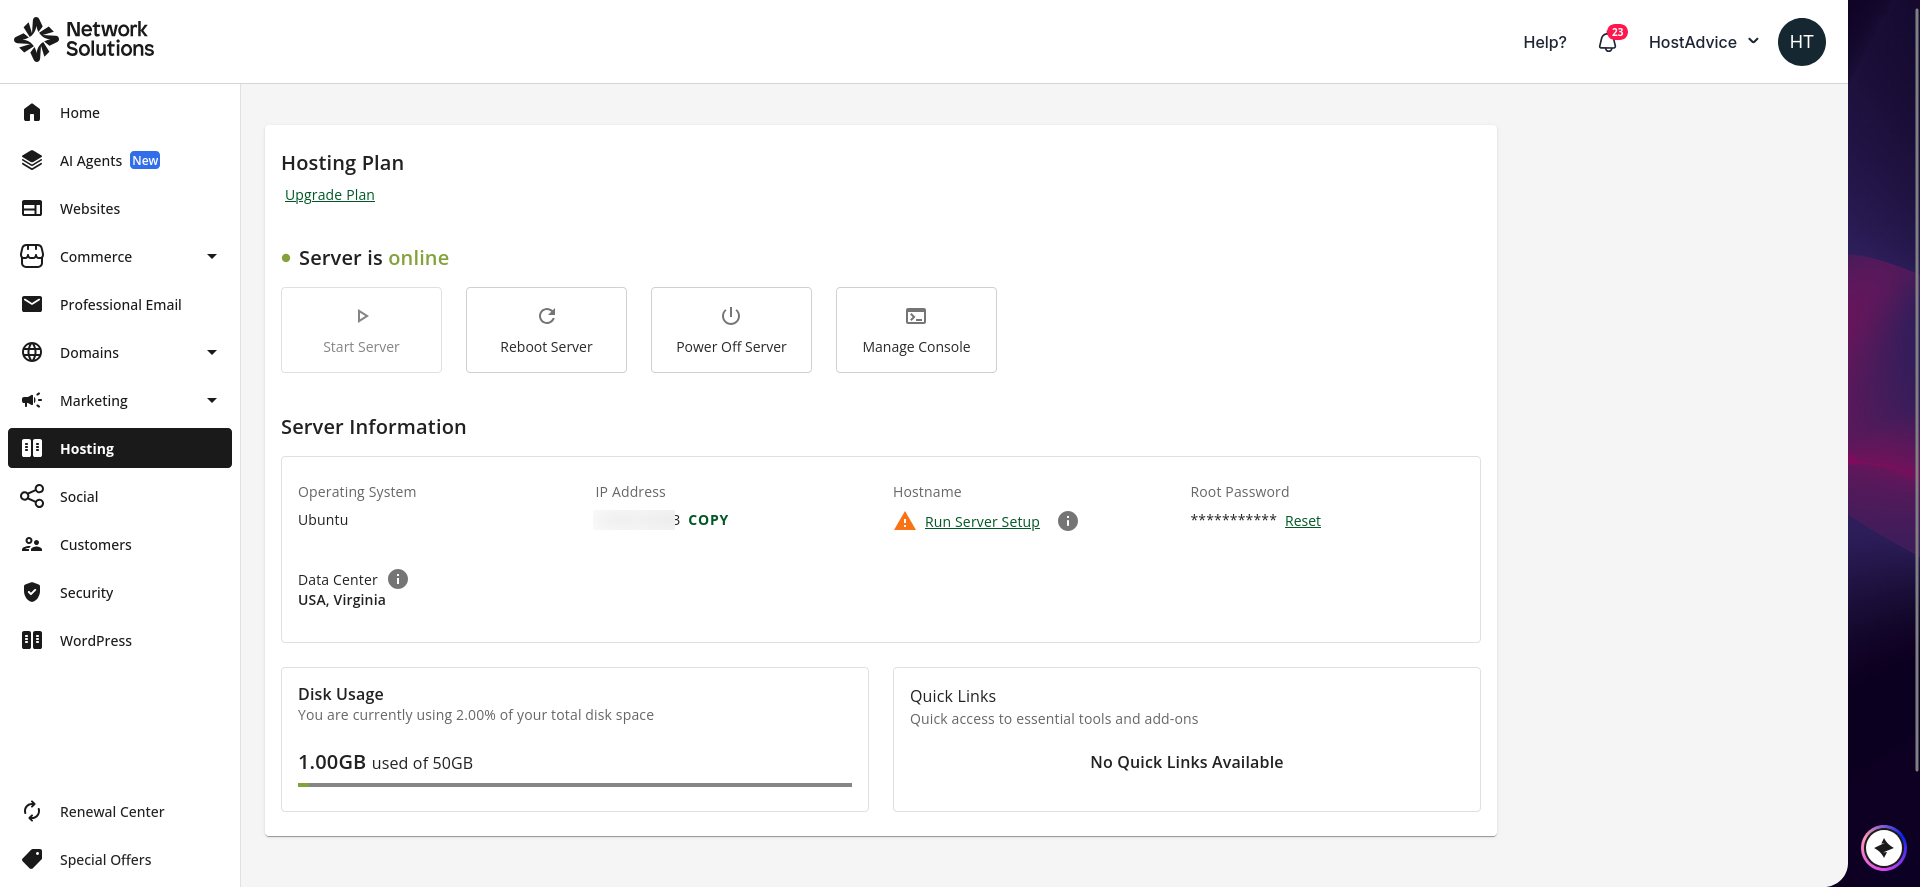Open the Social menu item
This screenshot has height=887, width=1920.
pos(120,496)
